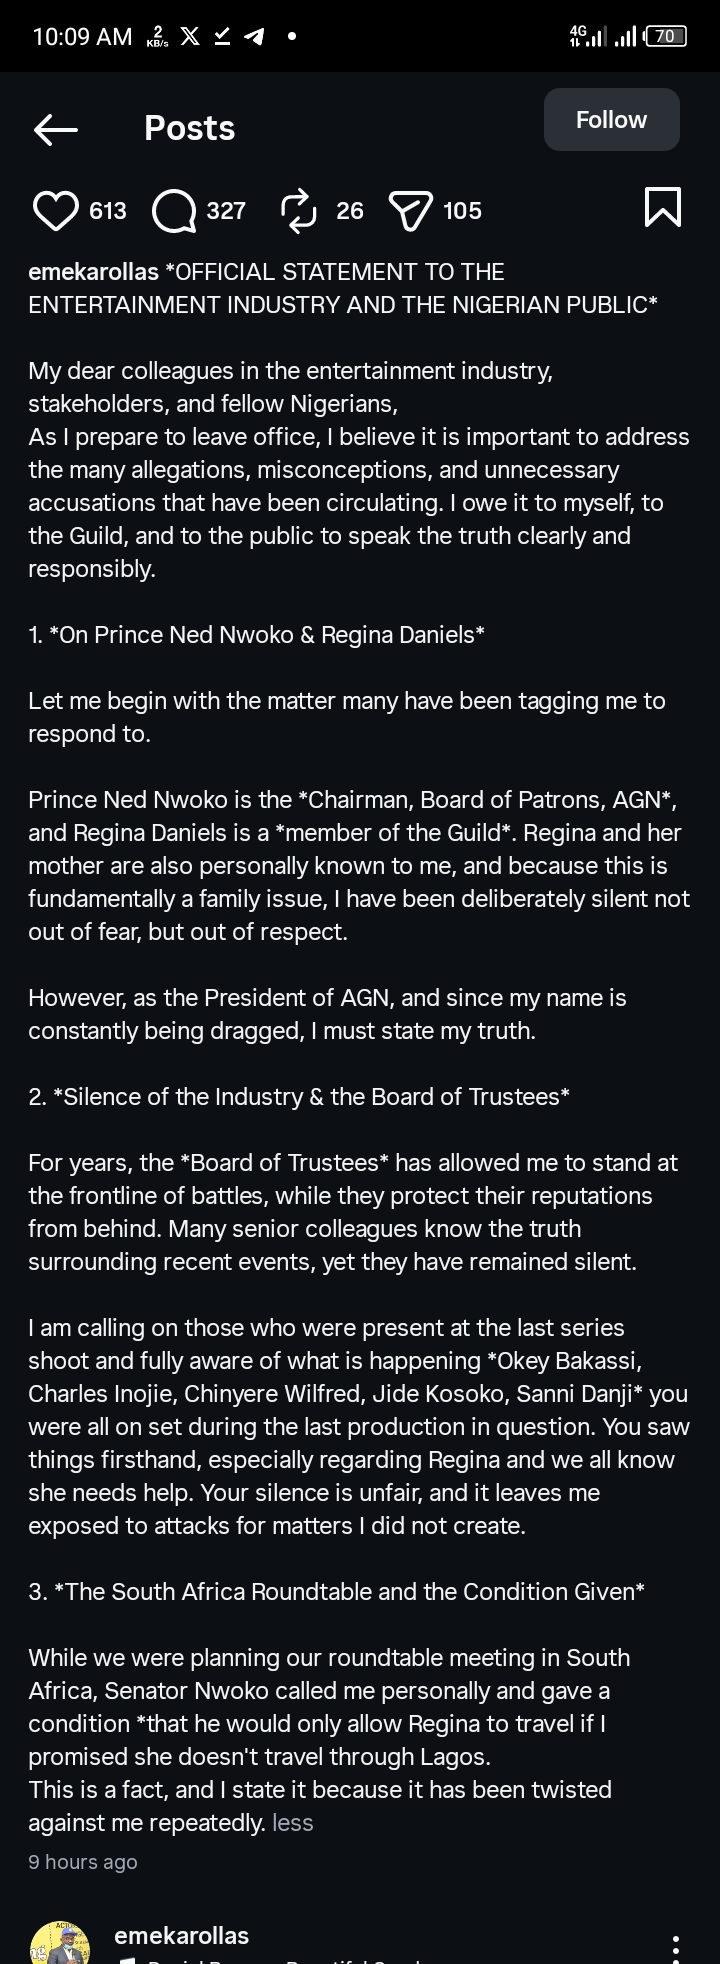Open emekarollas username on next post header
Viewport: 720px width, 1964px height.
(182, 1935)
